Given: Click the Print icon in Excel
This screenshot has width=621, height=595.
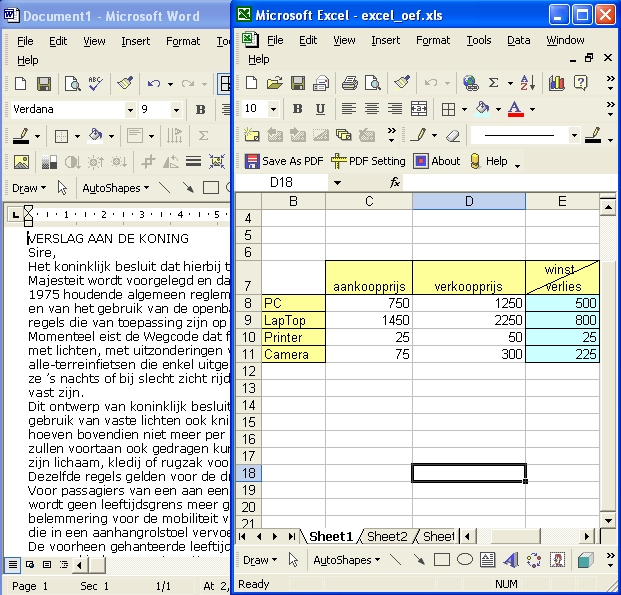Looking at the screenshot, I should [x=349, y=83].
